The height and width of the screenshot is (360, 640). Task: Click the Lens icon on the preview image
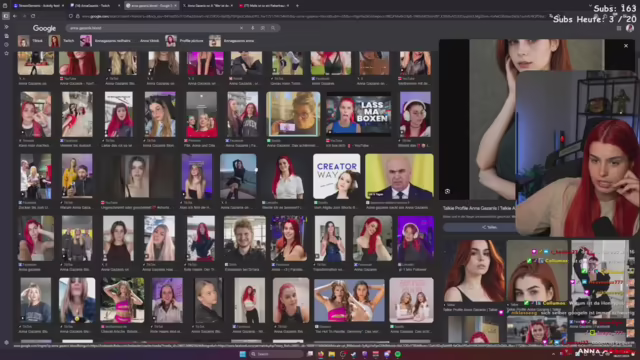point(447,191)
